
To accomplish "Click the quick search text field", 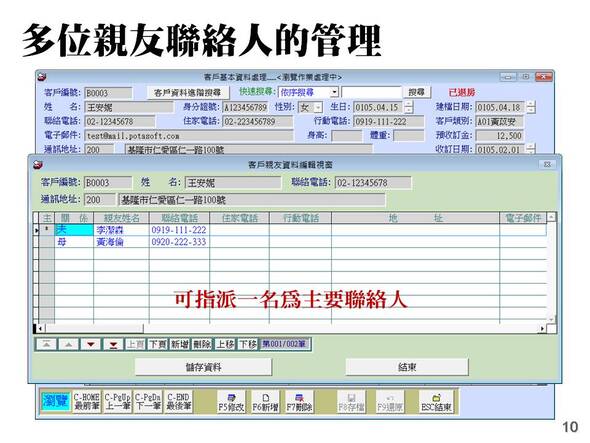I will click(x=371, y=93).
